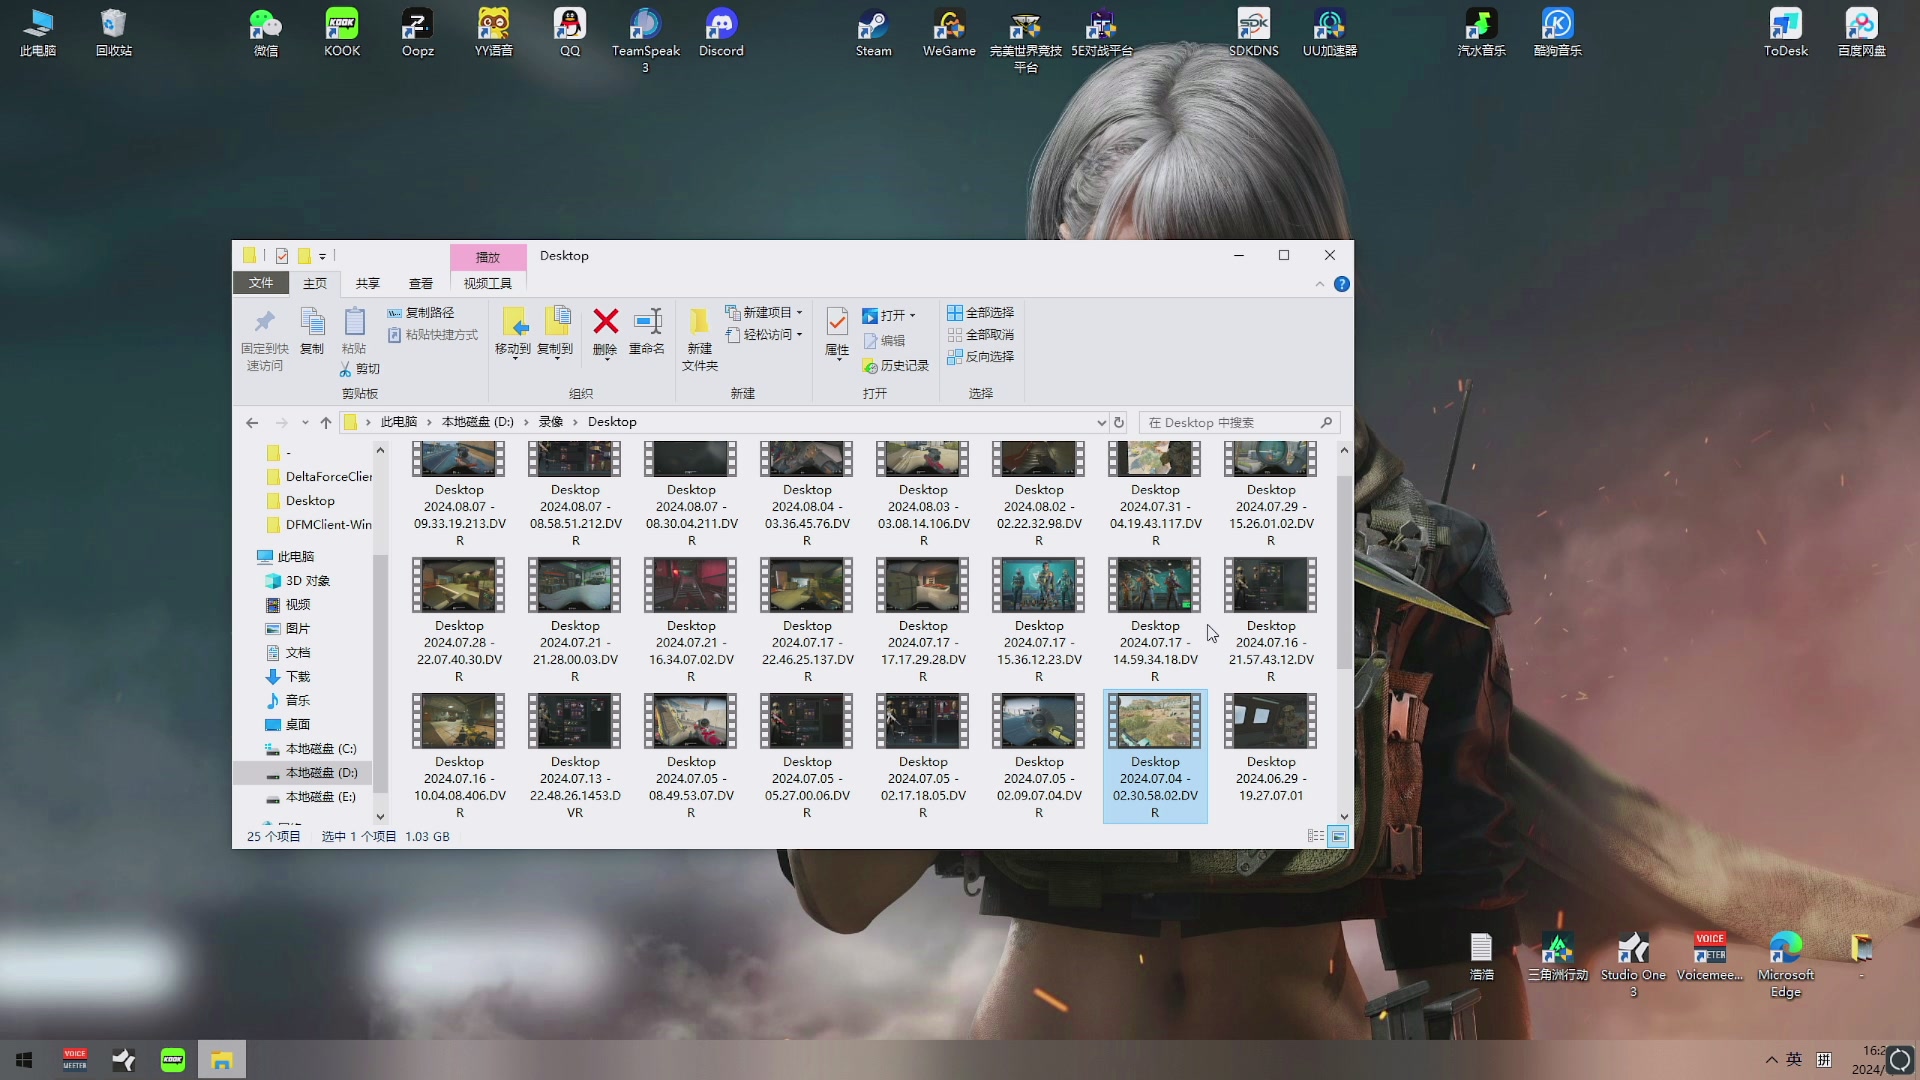Click 全部取消 select none button

point(981,334)
